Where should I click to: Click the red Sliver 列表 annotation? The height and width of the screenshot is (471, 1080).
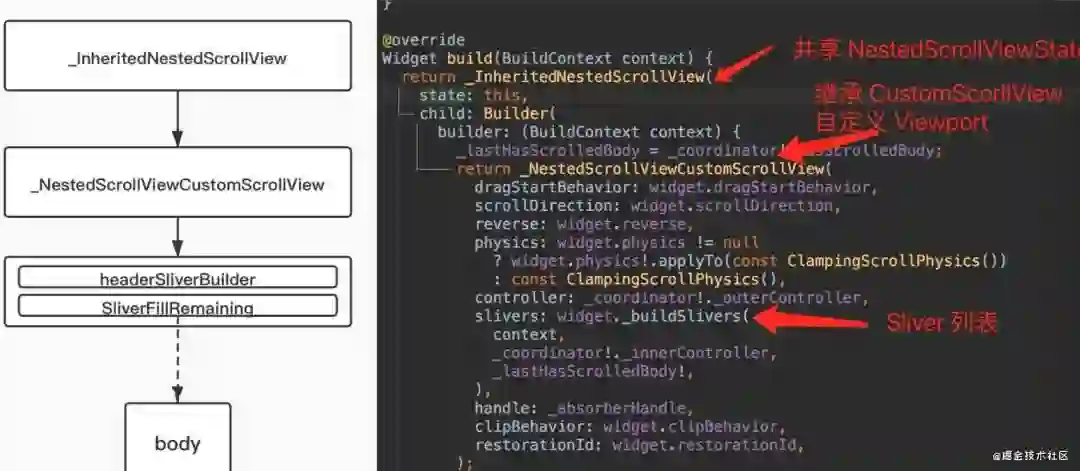pos(942,322)
